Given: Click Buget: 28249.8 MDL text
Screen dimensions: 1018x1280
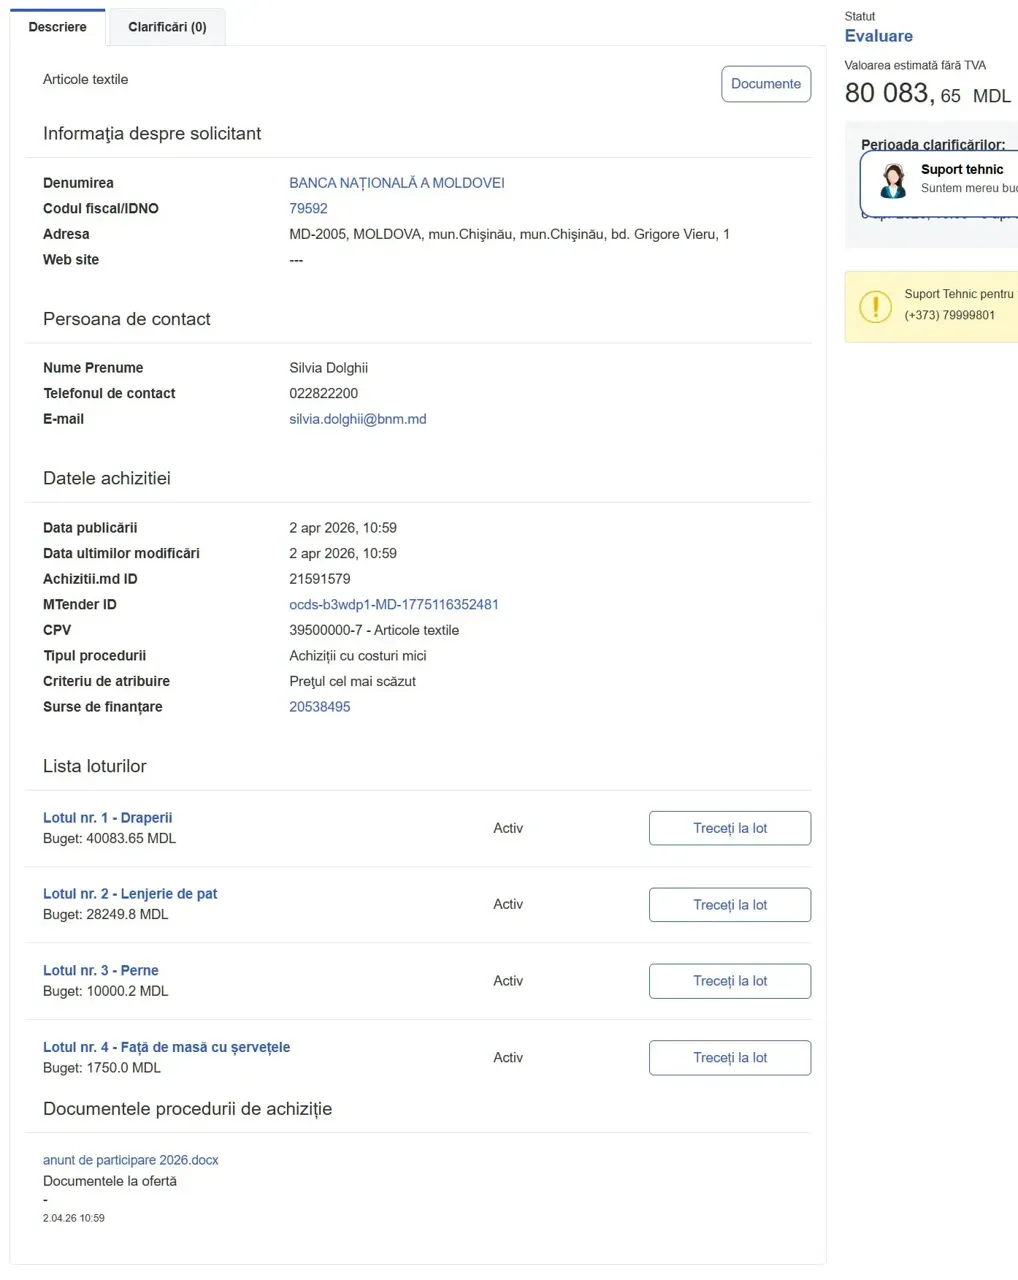Looking at the screenshot, I should click(105, 915).
